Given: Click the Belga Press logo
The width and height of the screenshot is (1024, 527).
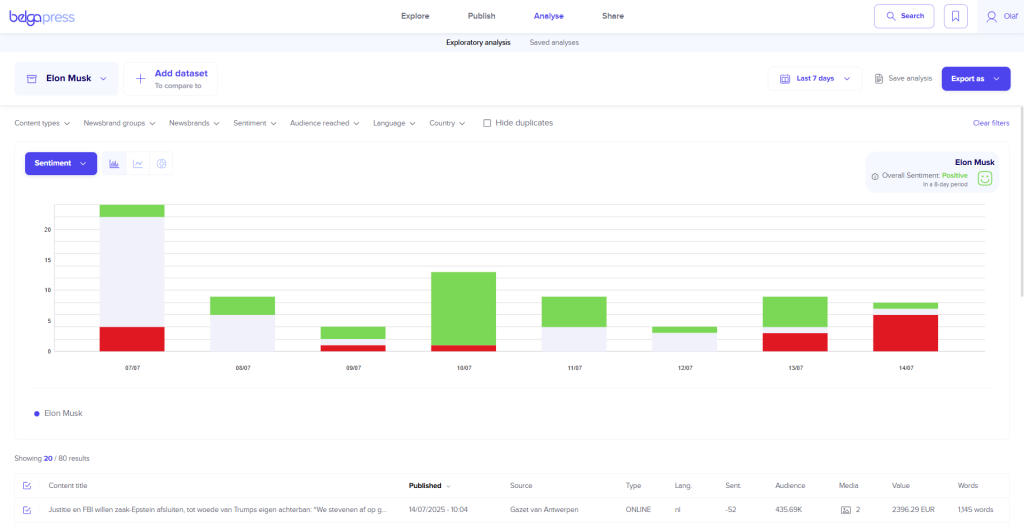Looking at the screenshot, I should click(42, 17).
